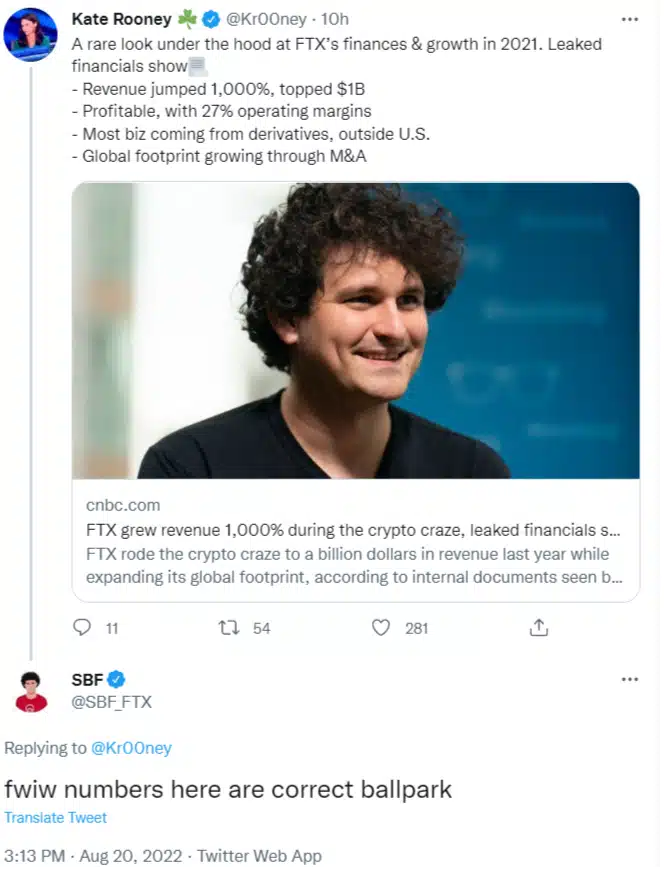Click the Kate Rooney display name
Image resolution: width=664 pixels, height=873 pixels.
pyautogui.click(x=121, y=19)
